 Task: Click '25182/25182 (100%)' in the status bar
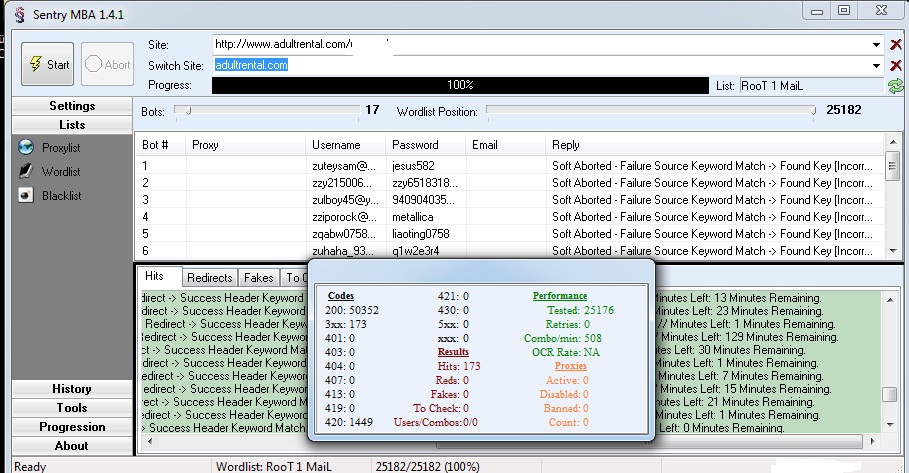tap(428, 466)
